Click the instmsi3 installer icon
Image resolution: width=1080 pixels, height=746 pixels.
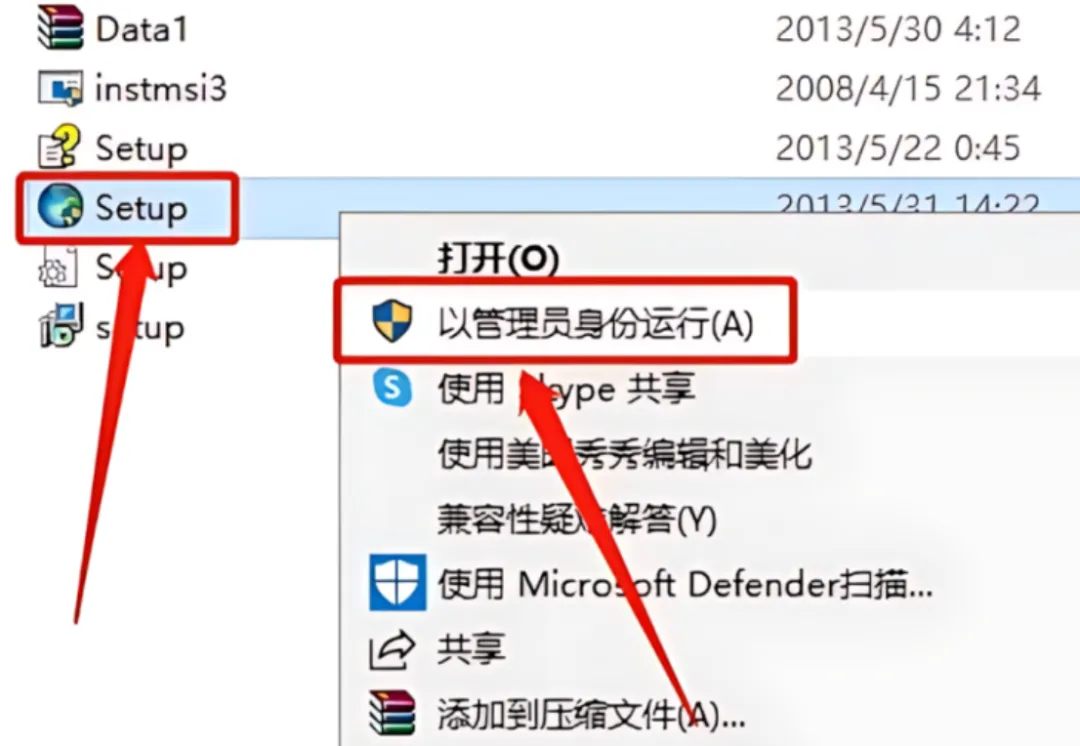(x=60, y=87)
